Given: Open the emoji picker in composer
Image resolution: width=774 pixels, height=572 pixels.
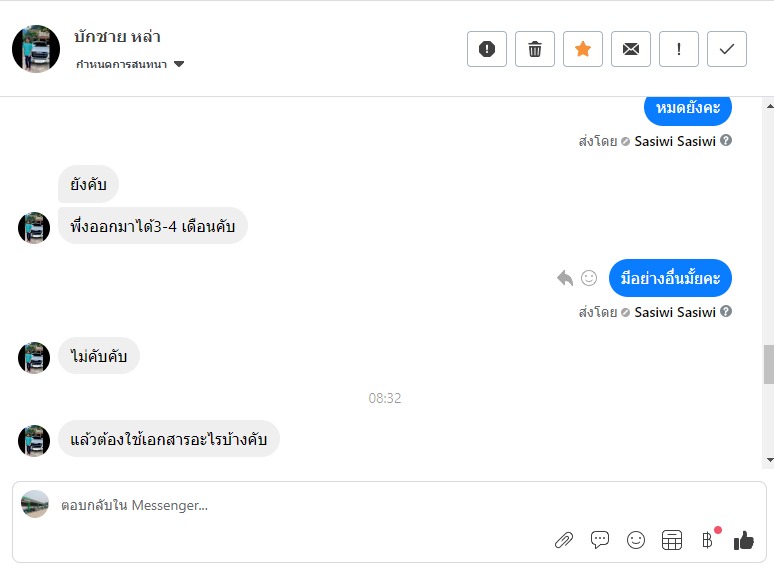Looking at the screenshot, I should (636, 540).
